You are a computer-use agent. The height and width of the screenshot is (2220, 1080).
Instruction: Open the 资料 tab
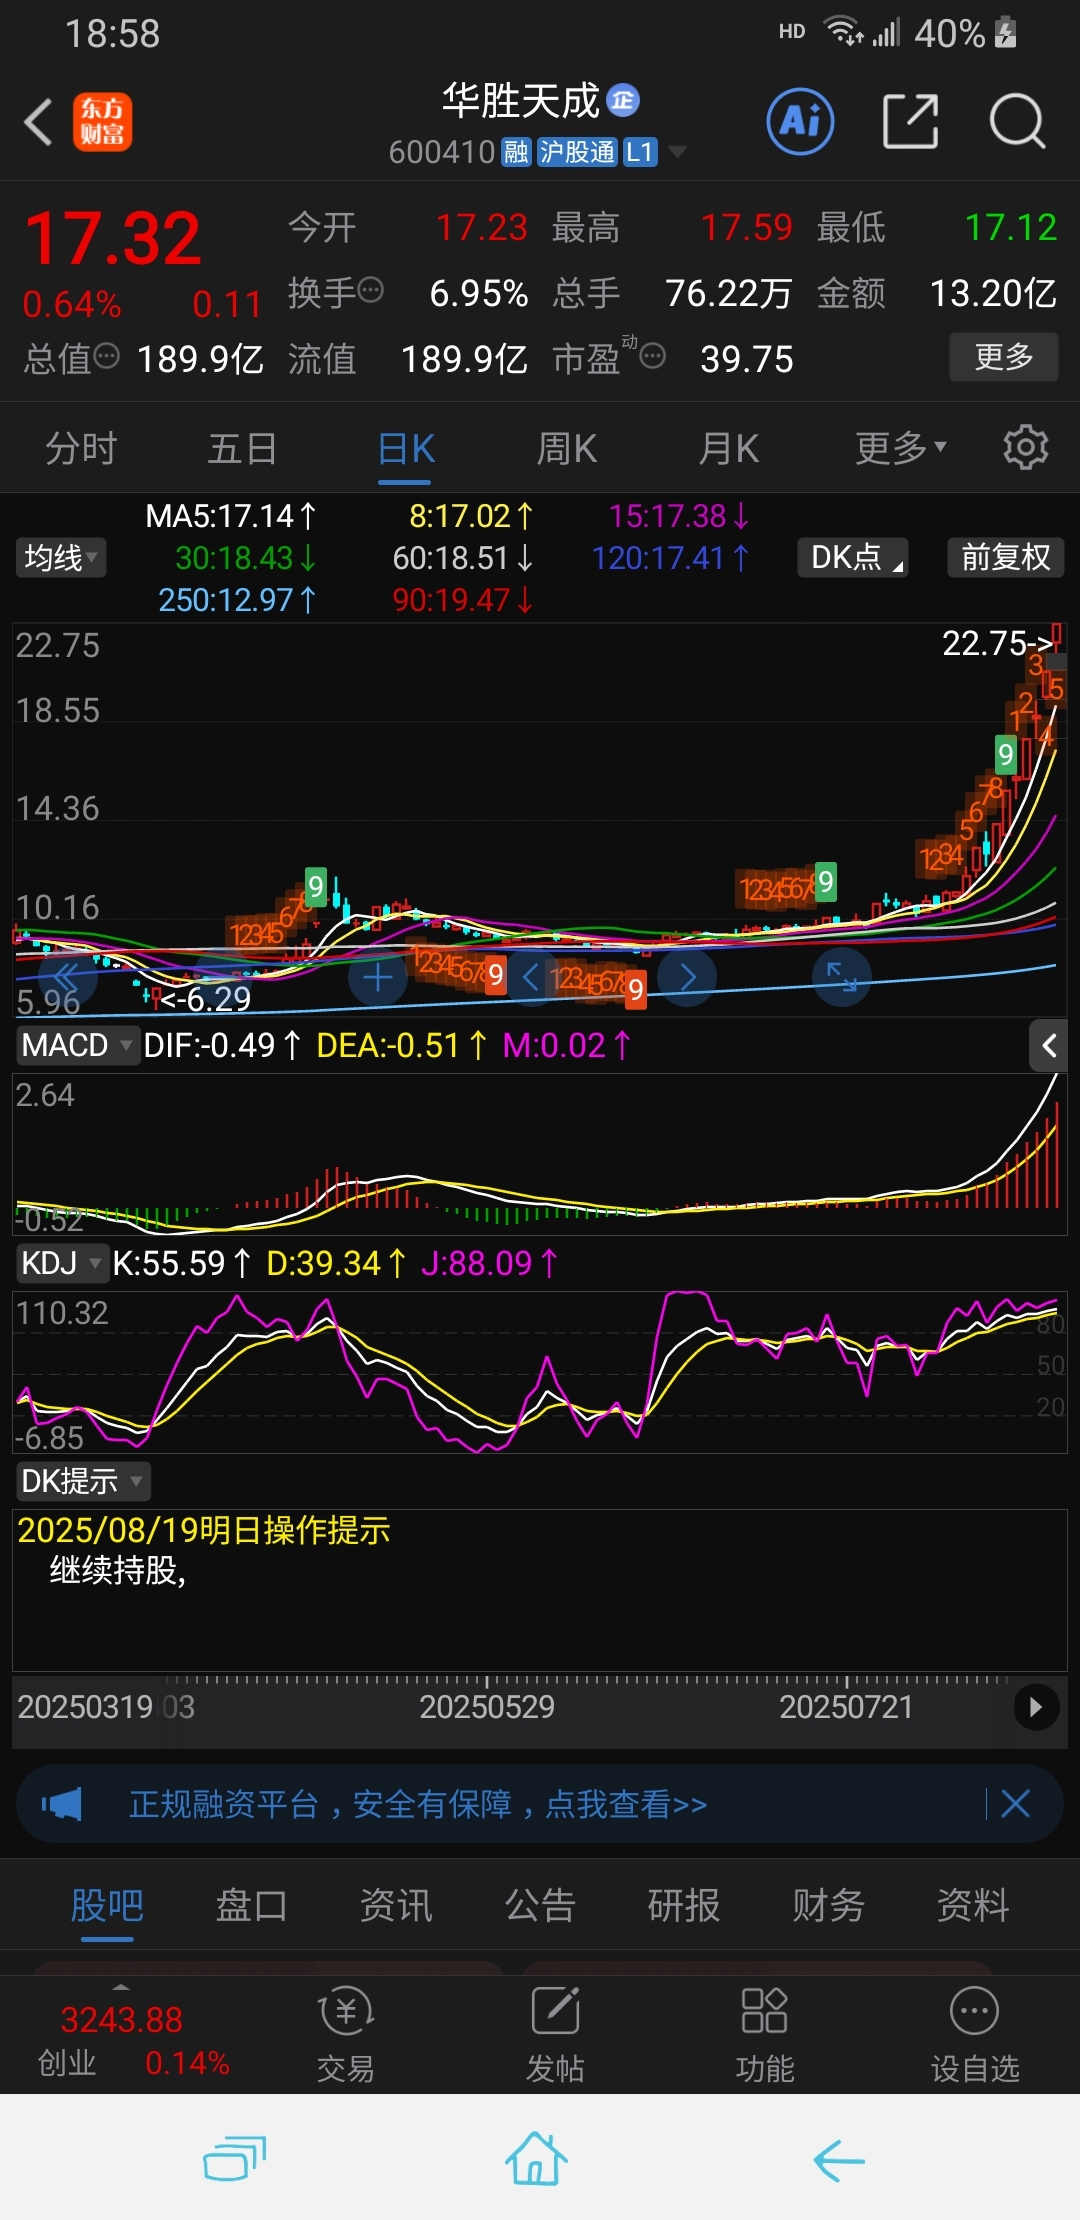pyautogui.click(x=973, y=1905)
